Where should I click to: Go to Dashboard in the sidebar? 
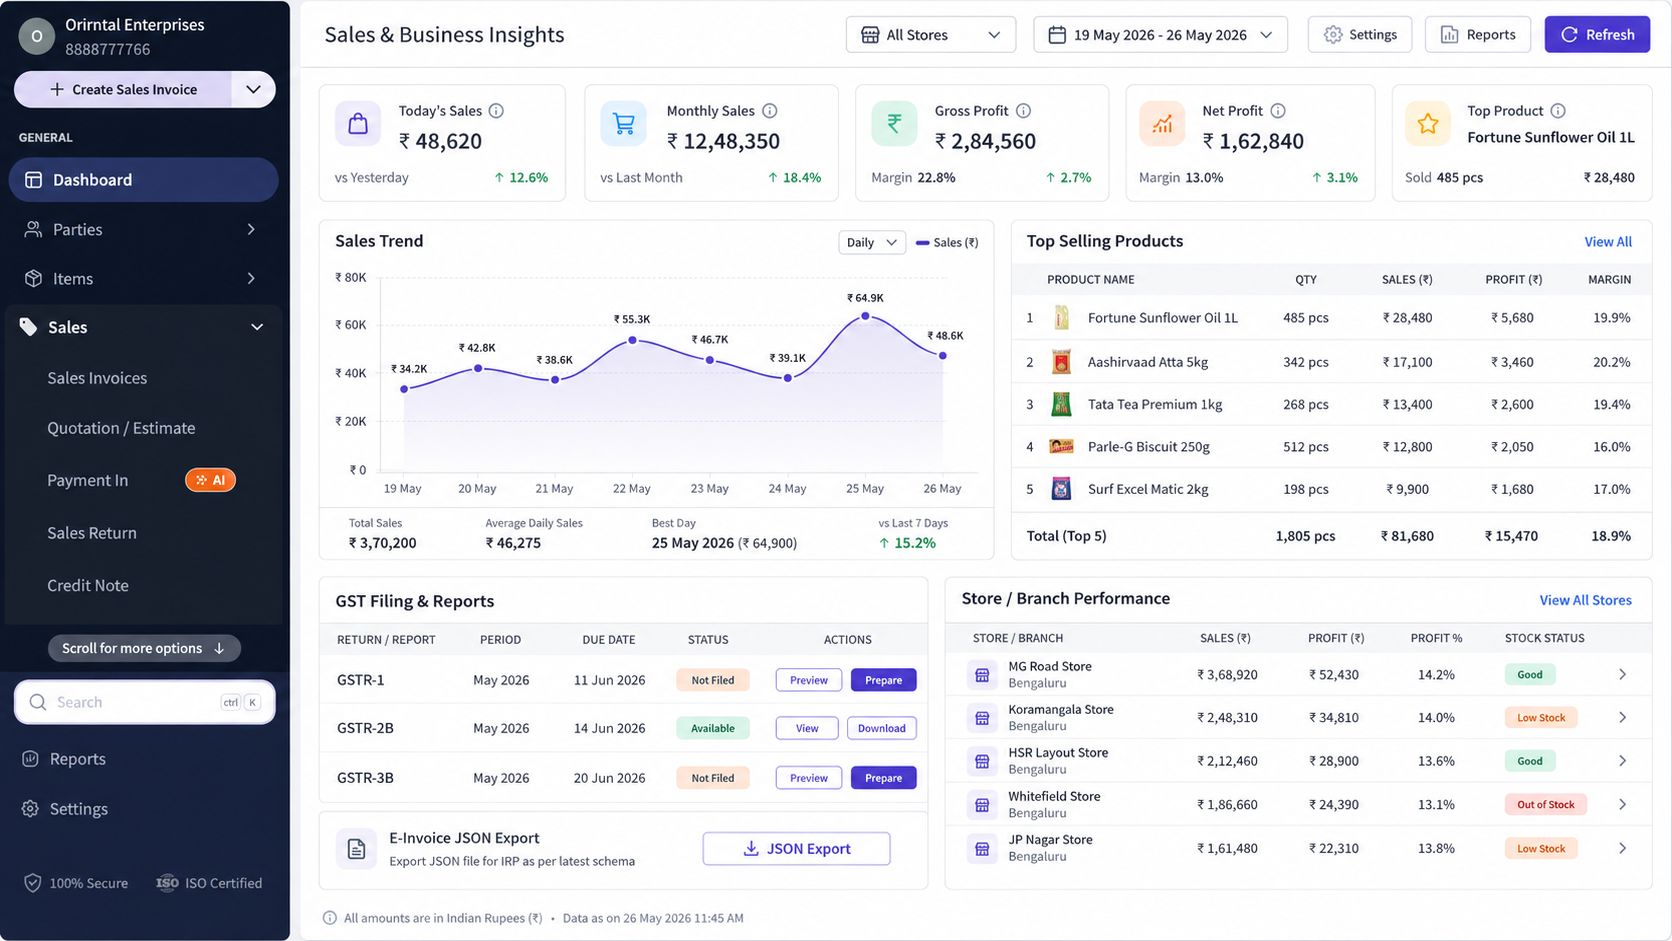(x=144, y=180)
